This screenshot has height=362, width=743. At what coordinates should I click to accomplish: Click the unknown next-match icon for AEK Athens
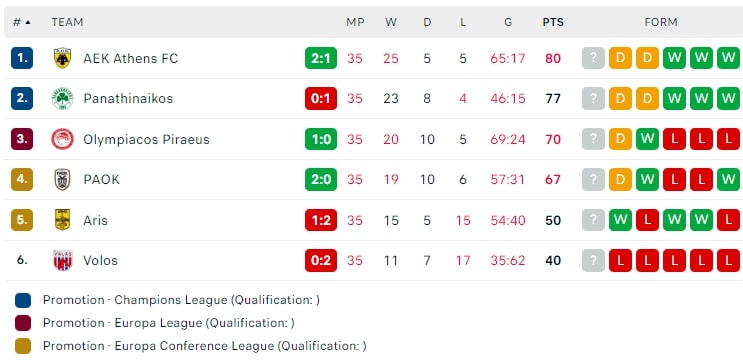pyautogui.click(x=593, y=58)
